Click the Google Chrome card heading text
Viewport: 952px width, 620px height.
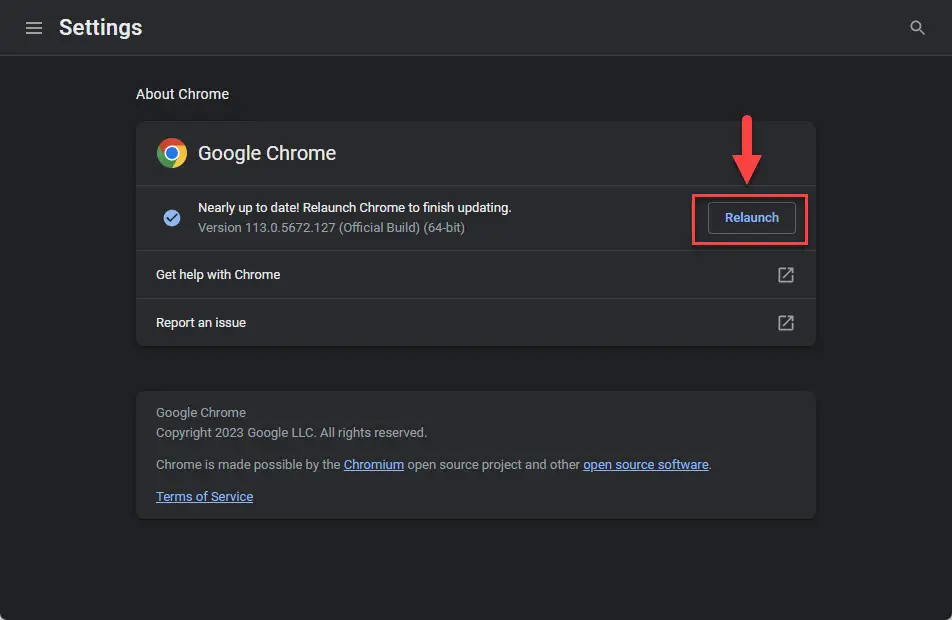267,153
